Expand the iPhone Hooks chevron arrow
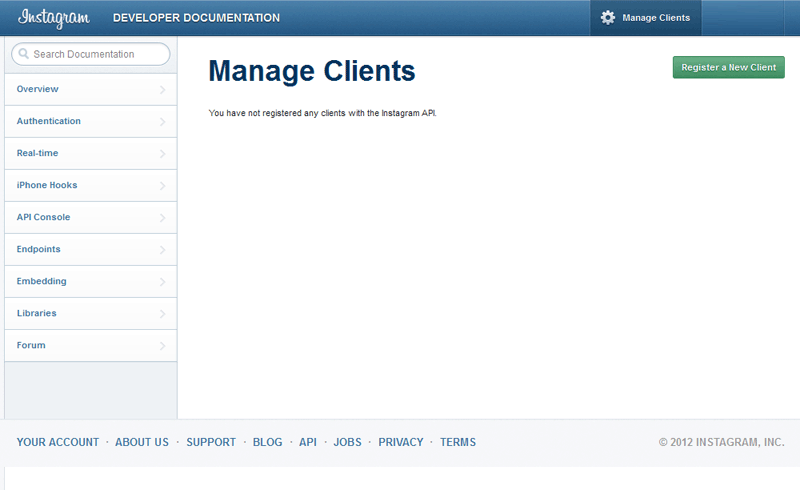Viewport: 800px width, 490px height. tap(163, 186)
